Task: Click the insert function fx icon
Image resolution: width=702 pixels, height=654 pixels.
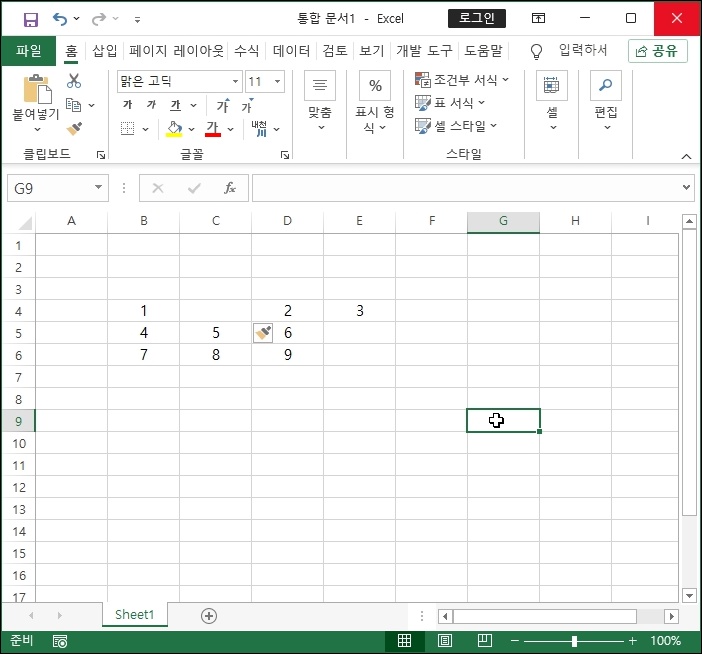Action: pyautogui.click(x=230, y=188)
